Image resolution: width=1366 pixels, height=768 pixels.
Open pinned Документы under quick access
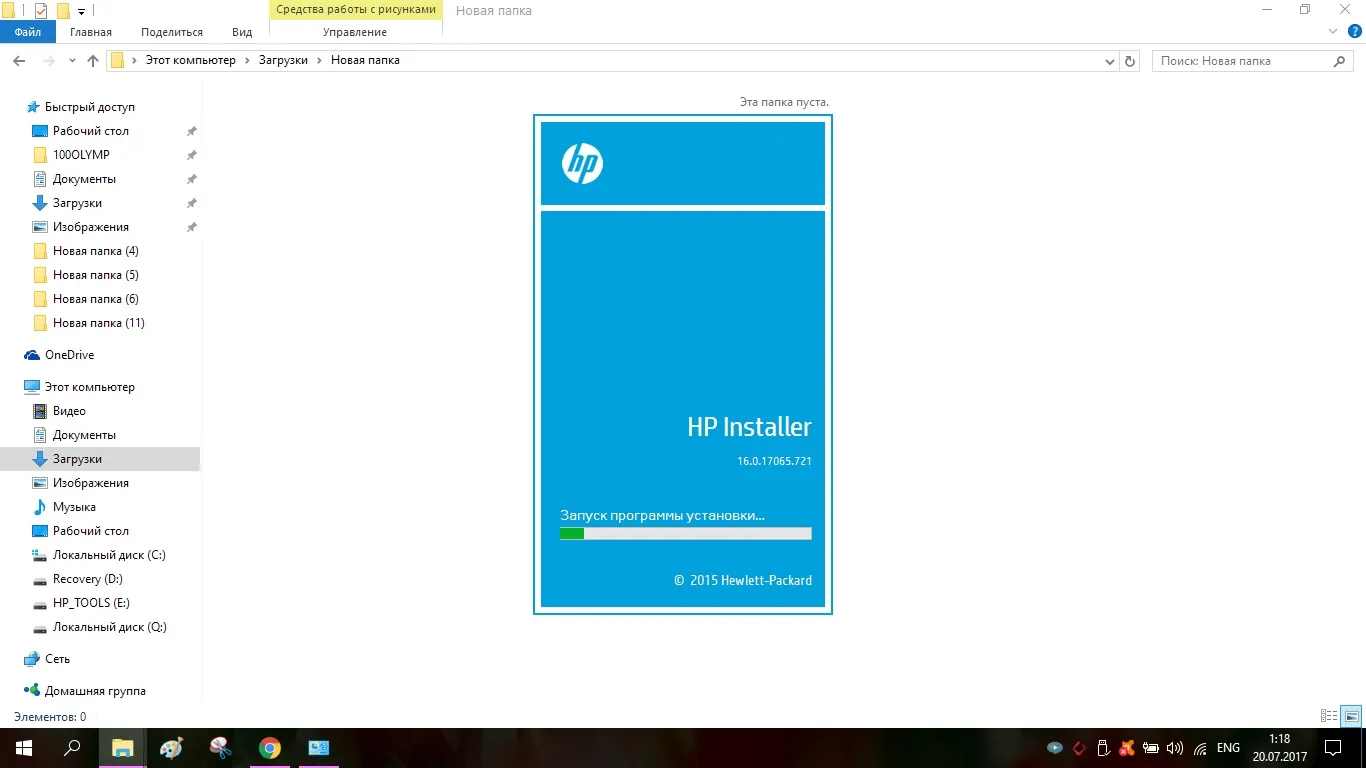click(x=84, y=179)
